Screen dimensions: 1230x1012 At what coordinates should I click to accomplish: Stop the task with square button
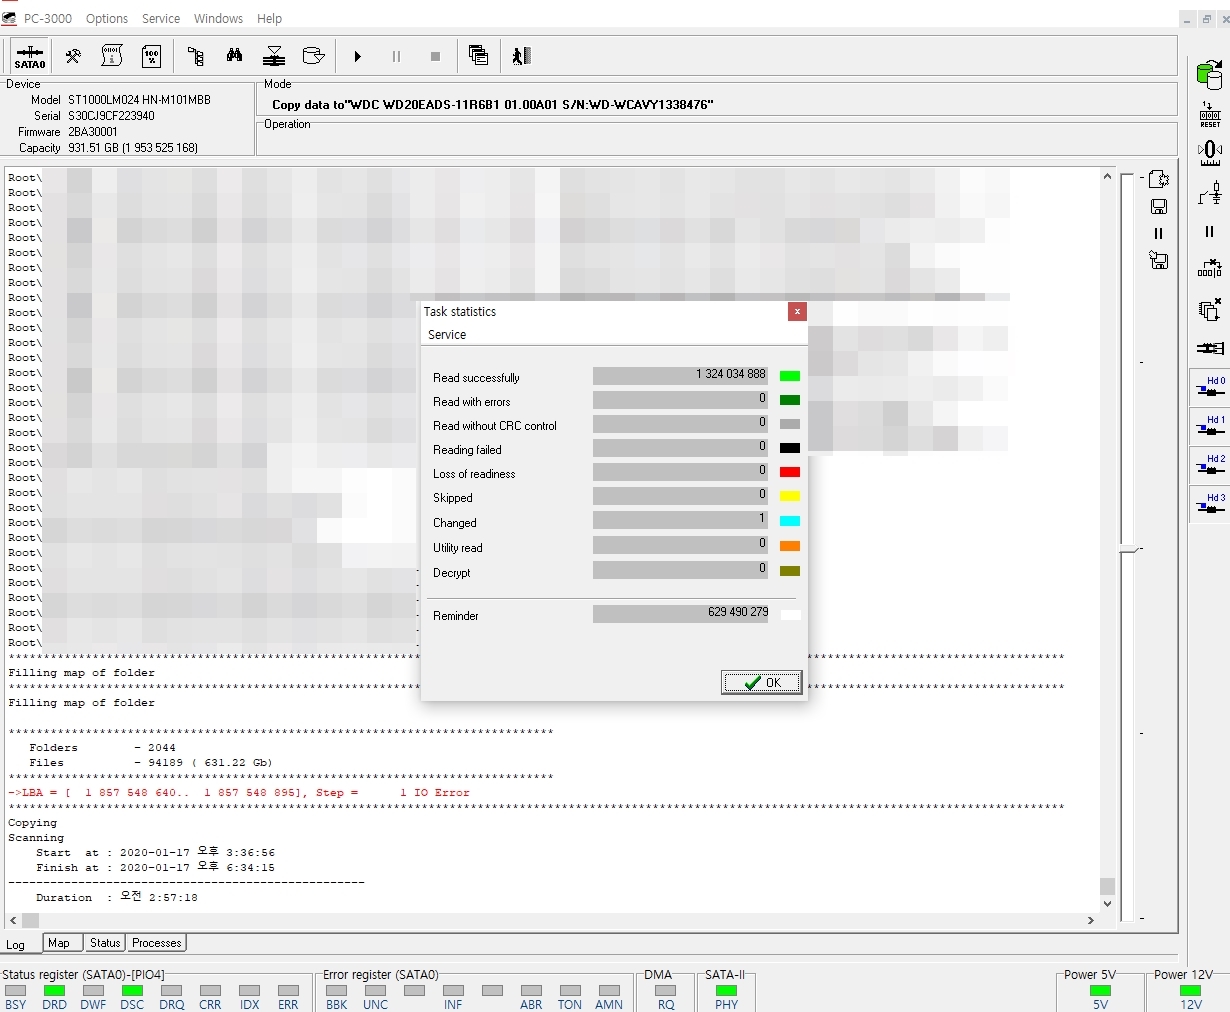[435, 57]
